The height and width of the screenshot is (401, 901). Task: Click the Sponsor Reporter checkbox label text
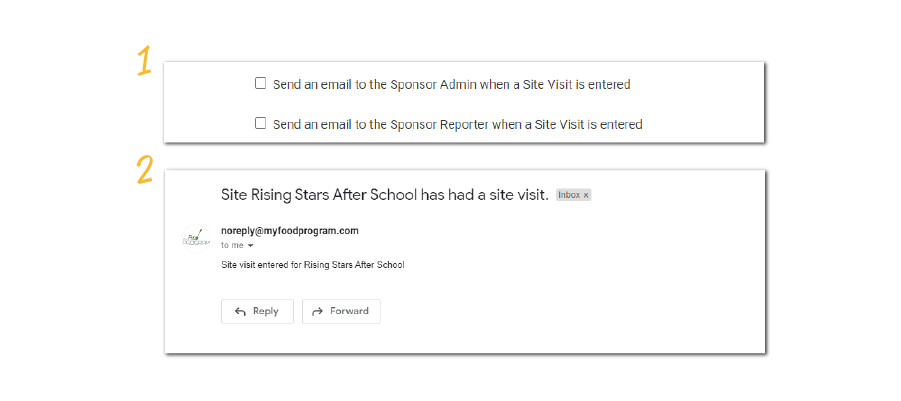[x=457, y=125]
